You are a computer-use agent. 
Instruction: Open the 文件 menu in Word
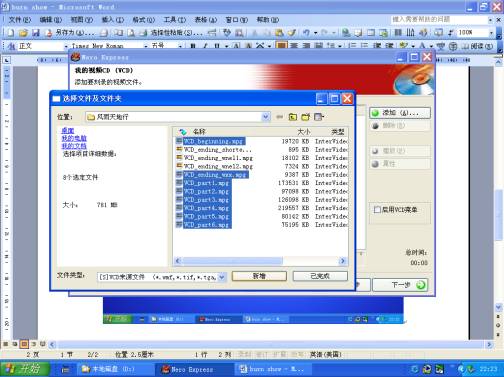(x=19, y=20)
